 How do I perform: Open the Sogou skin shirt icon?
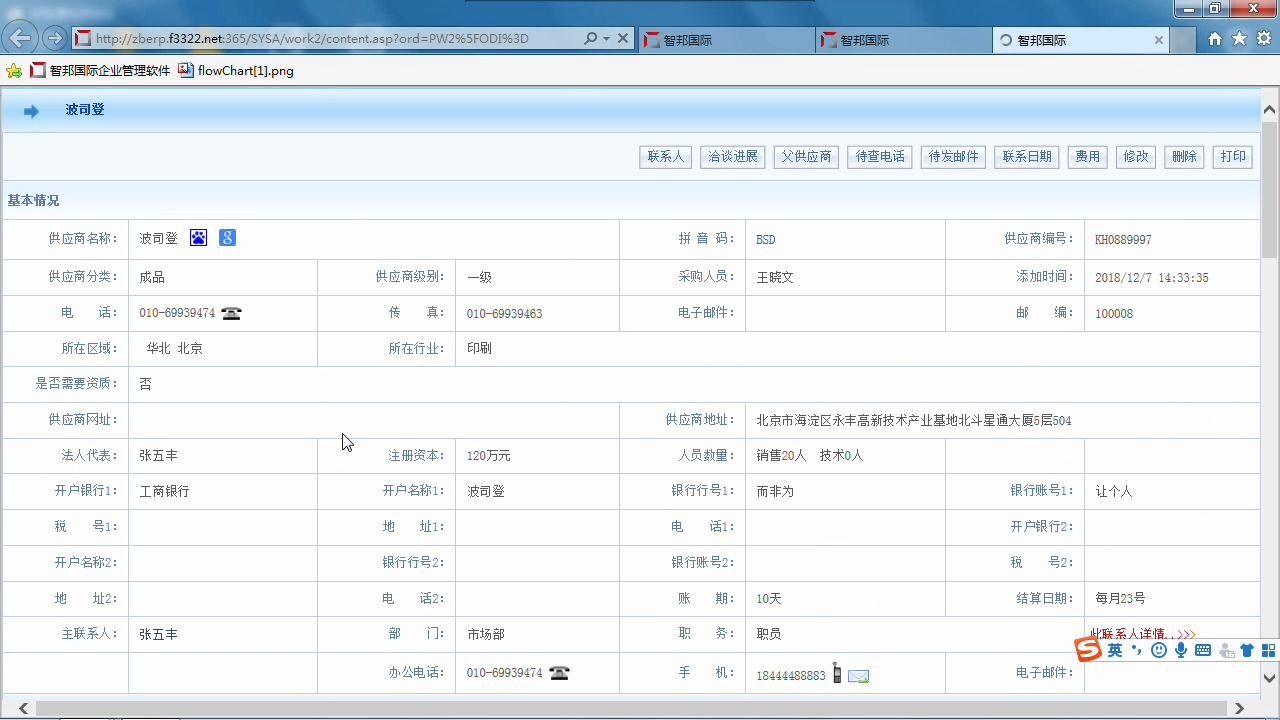(x=1247, y=650)
